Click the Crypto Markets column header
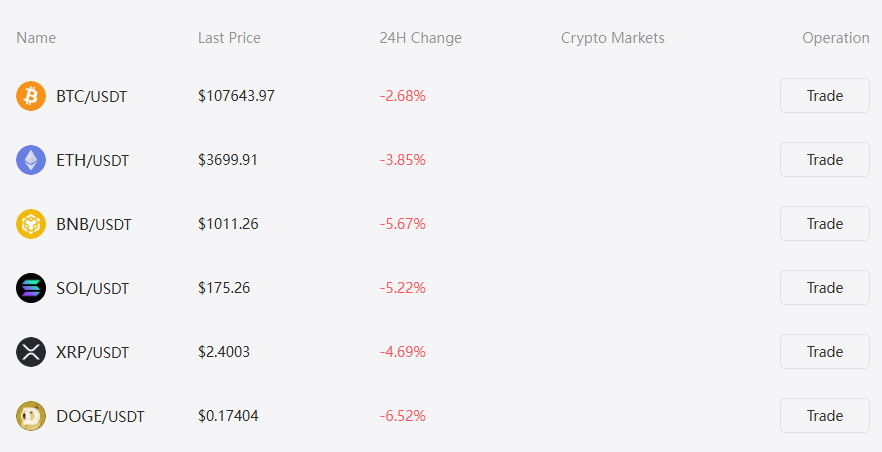Screen dimensions: 882x452 pos(612,38)
